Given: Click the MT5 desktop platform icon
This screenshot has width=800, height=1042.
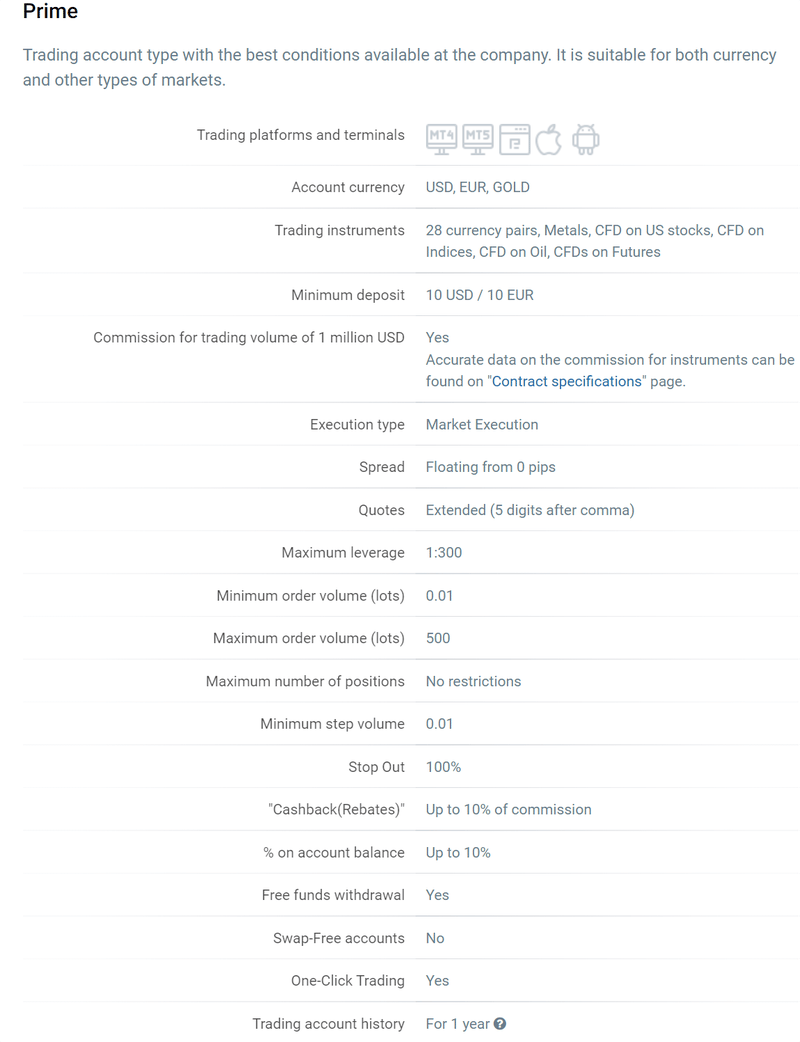Looking at the screenshot, I should point(478,139).
